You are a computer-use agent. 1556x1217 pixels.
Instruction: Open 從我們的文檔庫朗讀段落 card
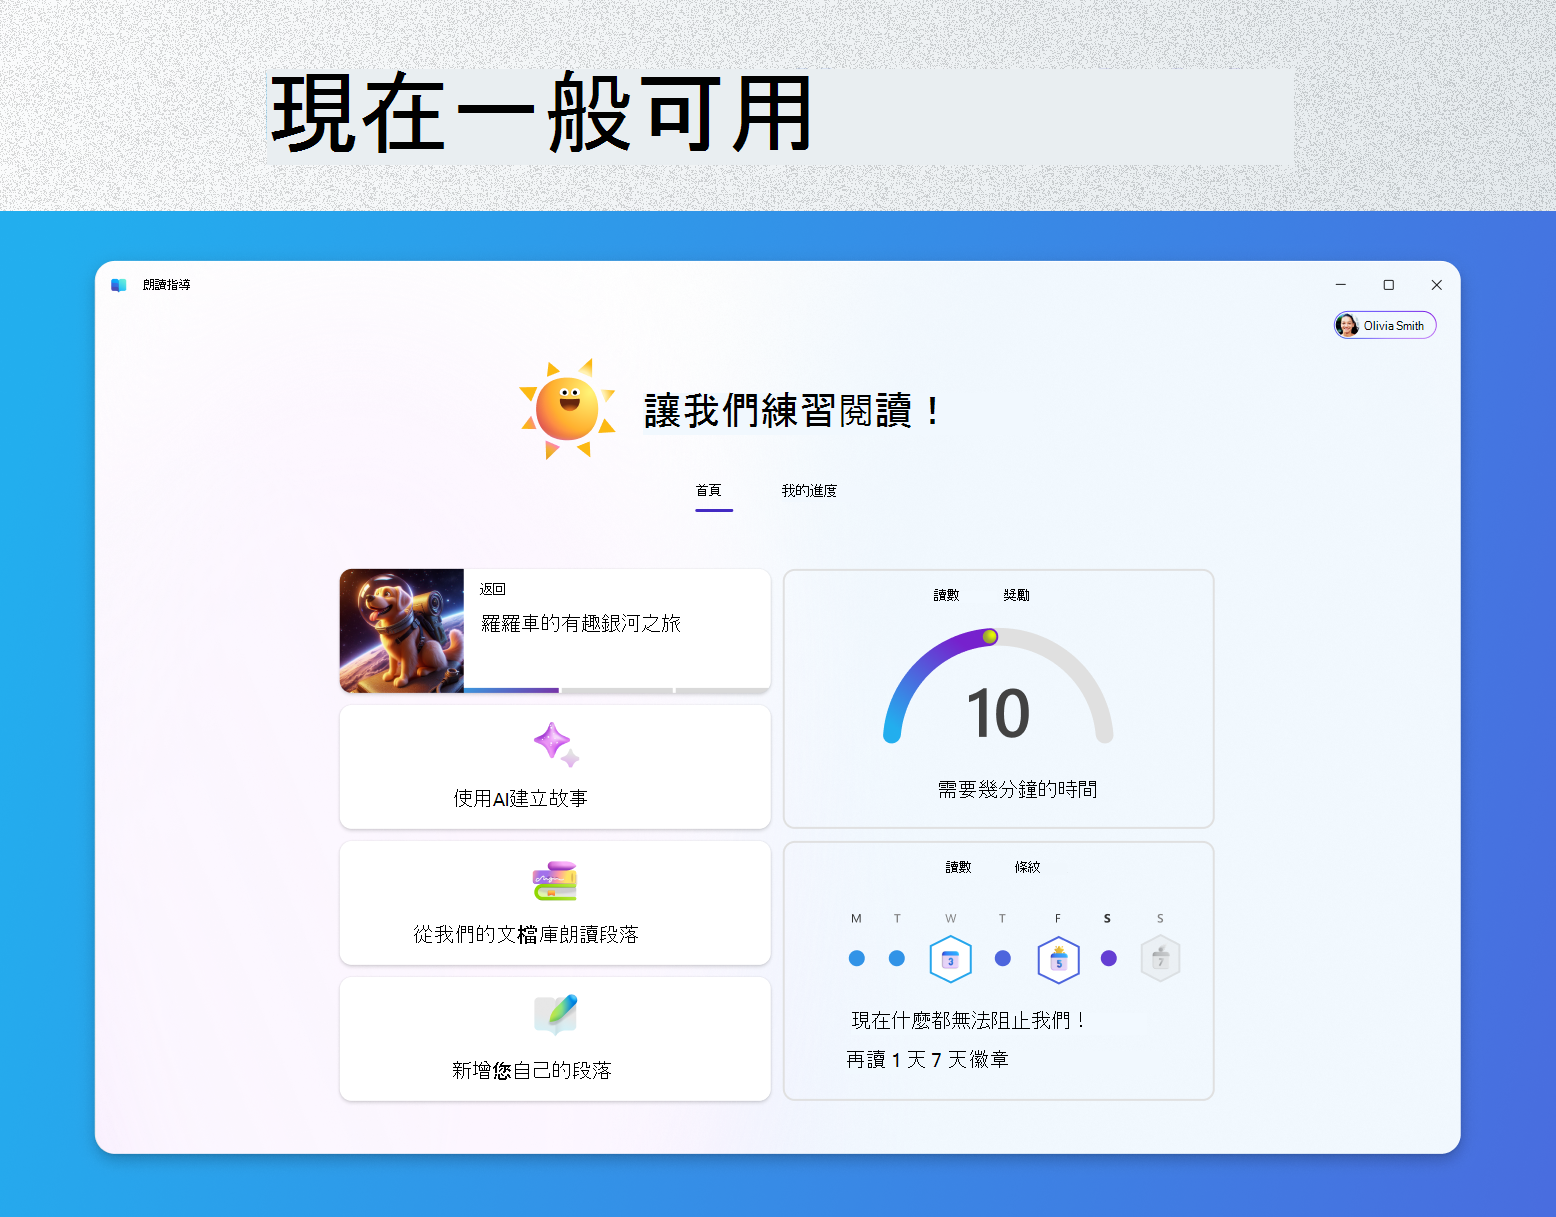coord(555,903)
